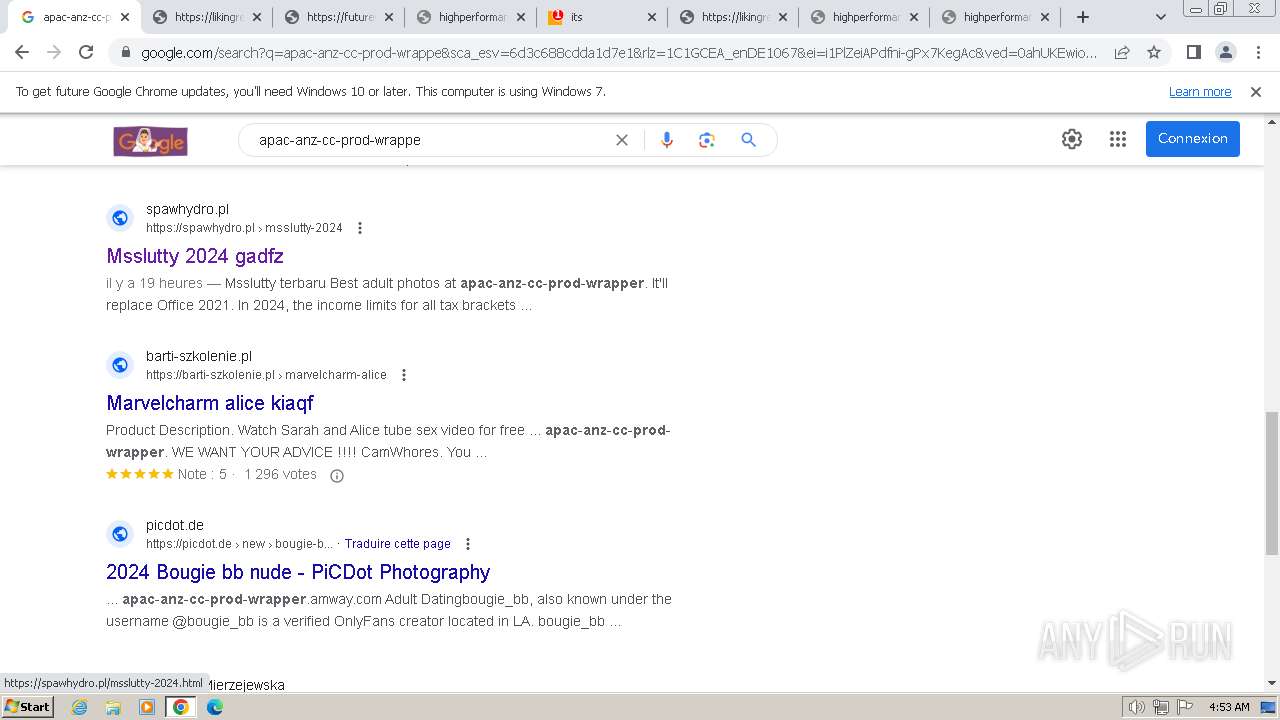Click the barti-szkolenie.pl site name
This screenshot has width=1280, height=720.
point(199,356)
